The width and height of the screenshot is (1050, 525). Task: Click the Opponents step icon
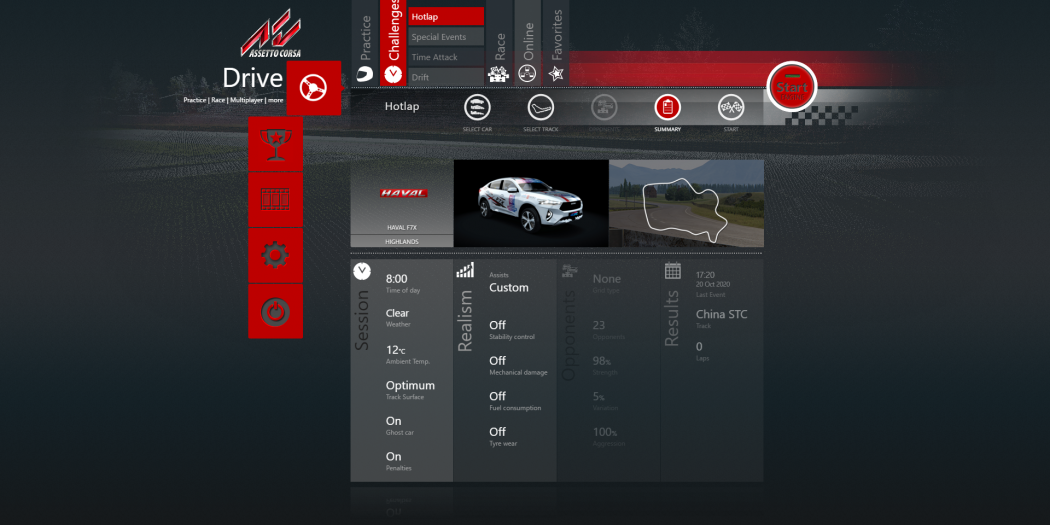click(x=604, y=107)
